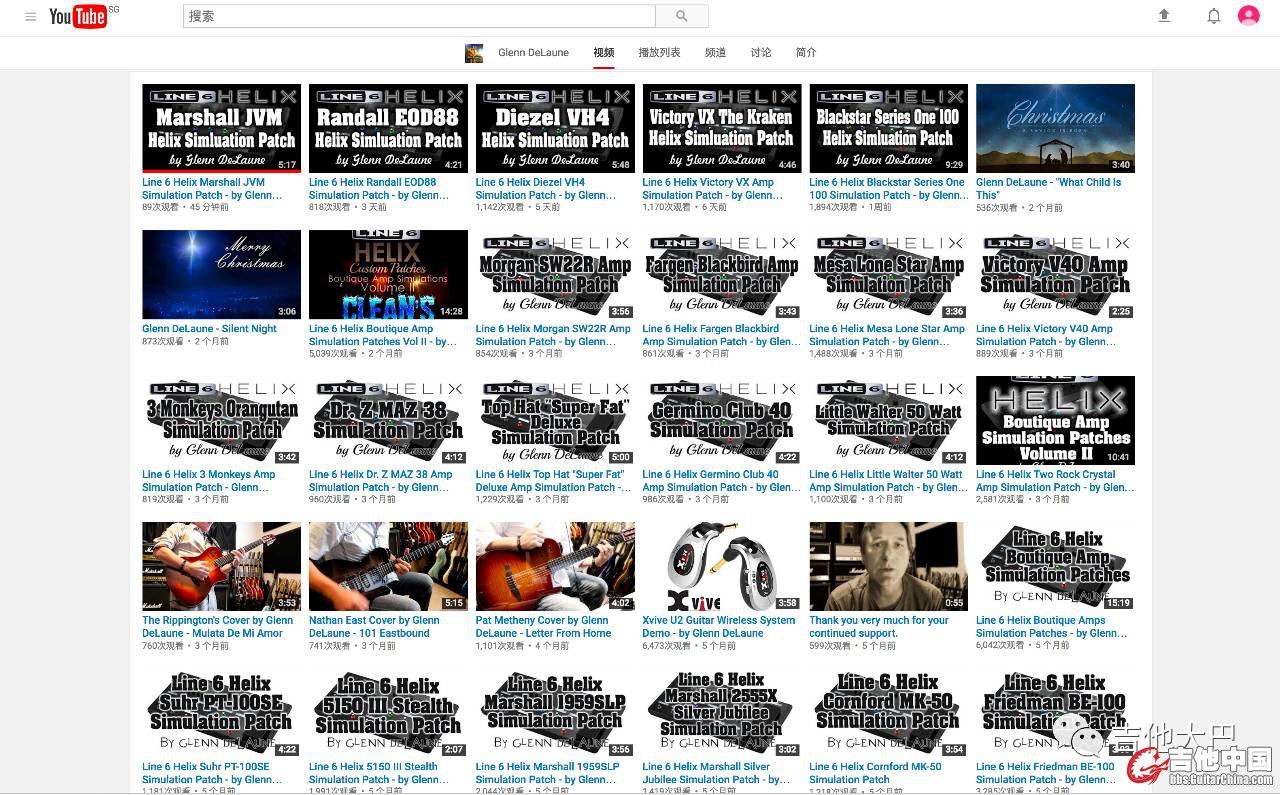Switch to the 播放列表 tab
The width and height of the screenshot is (1280, 795).
click(x=659, y=53)
